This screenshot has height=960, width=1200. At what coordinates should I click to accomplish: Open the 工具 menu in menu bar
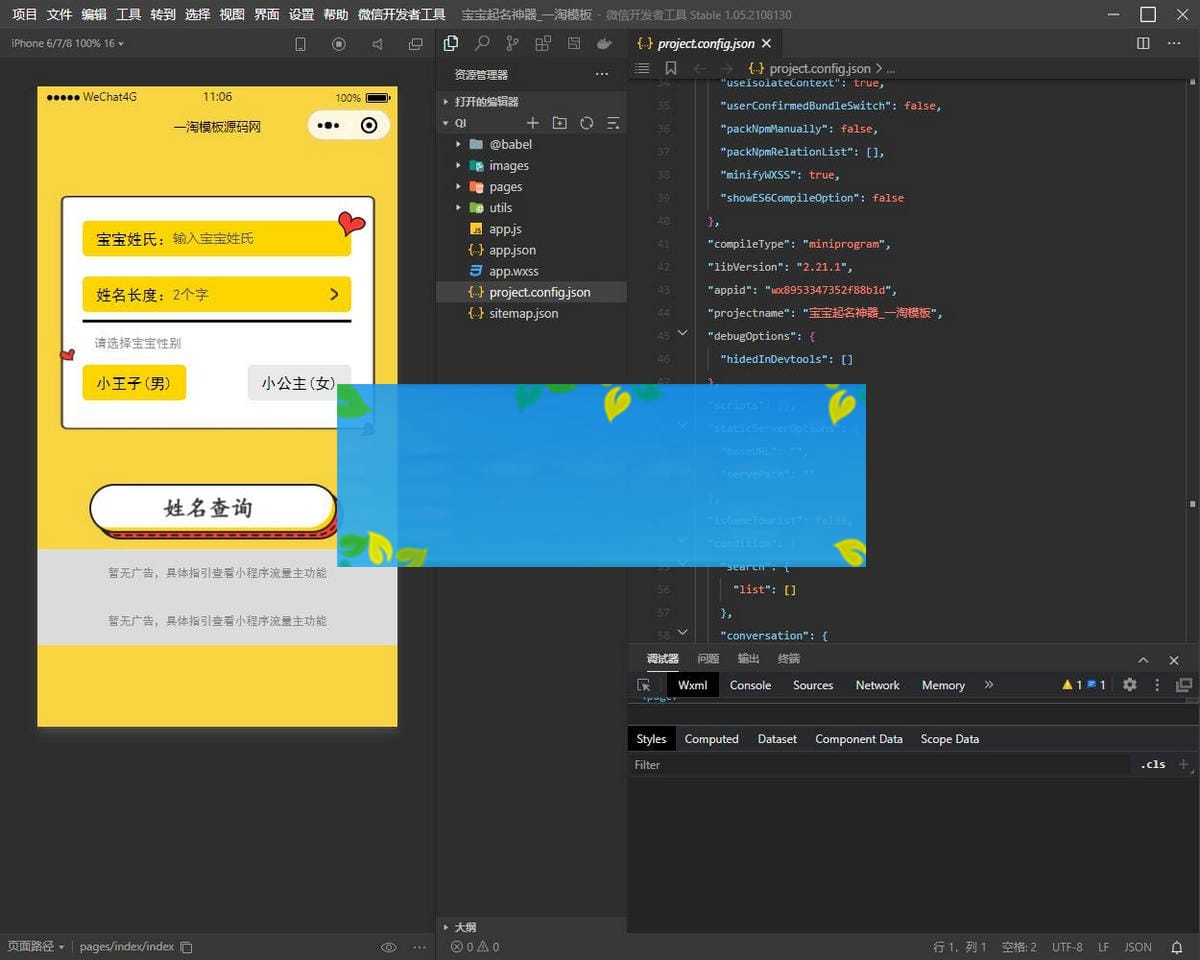point(128,14)
